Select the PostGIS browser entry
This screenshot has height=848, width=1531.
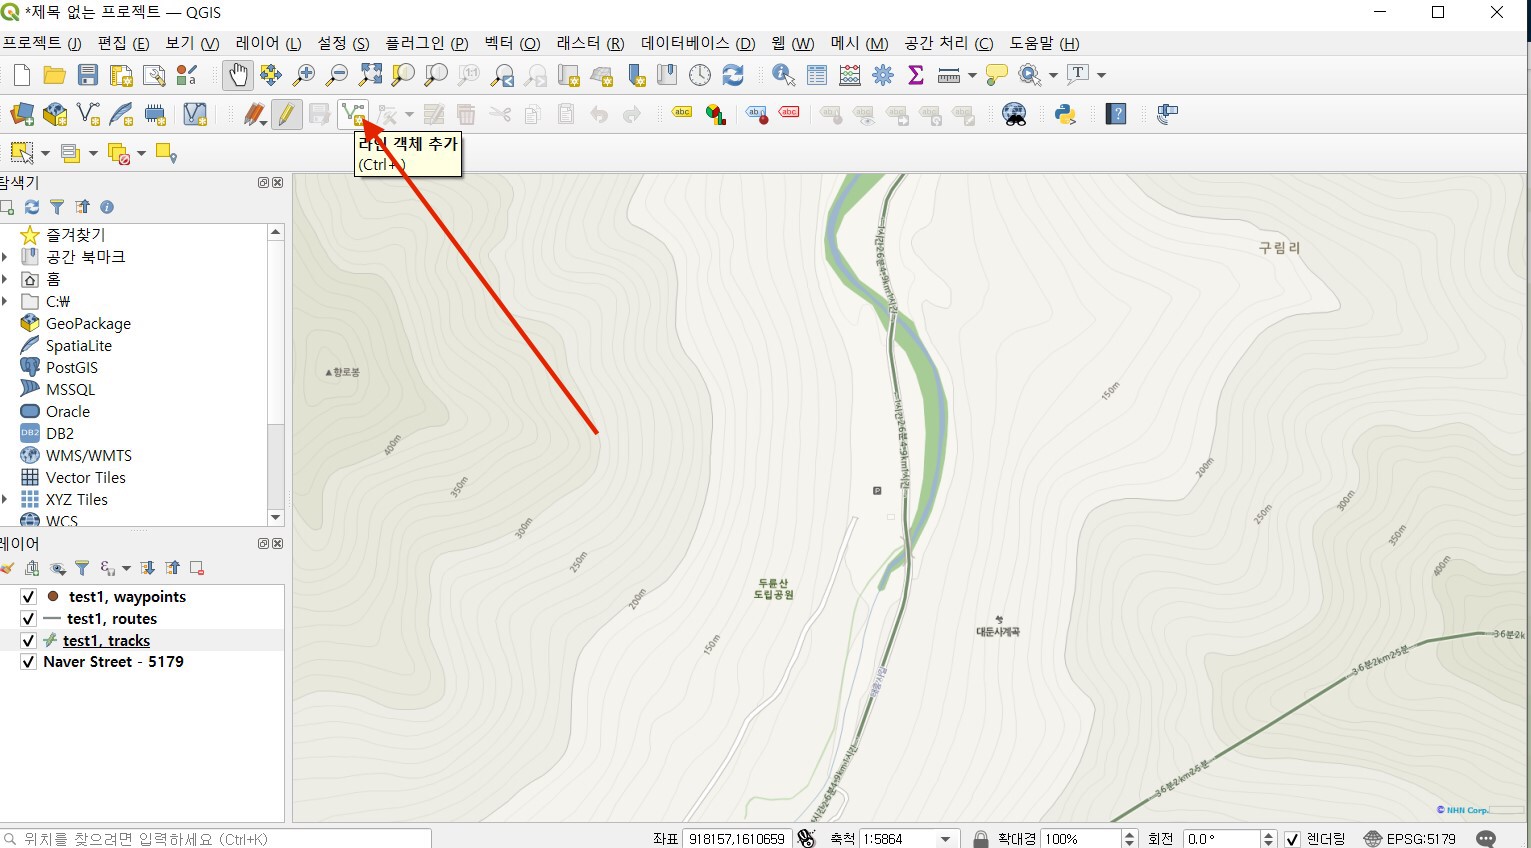click(72, 367)
